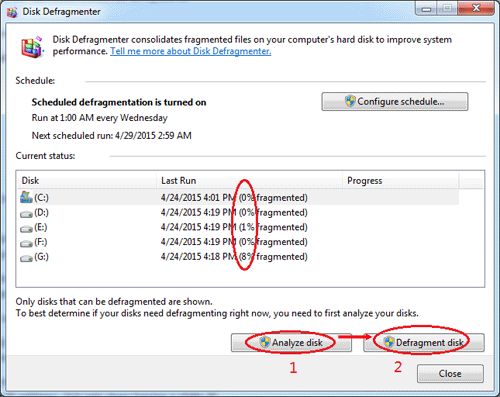
Task: Click the C: last run 4/24/2015 4:01 PM entry
Action: pyautogui.click(x=234, y=198)
